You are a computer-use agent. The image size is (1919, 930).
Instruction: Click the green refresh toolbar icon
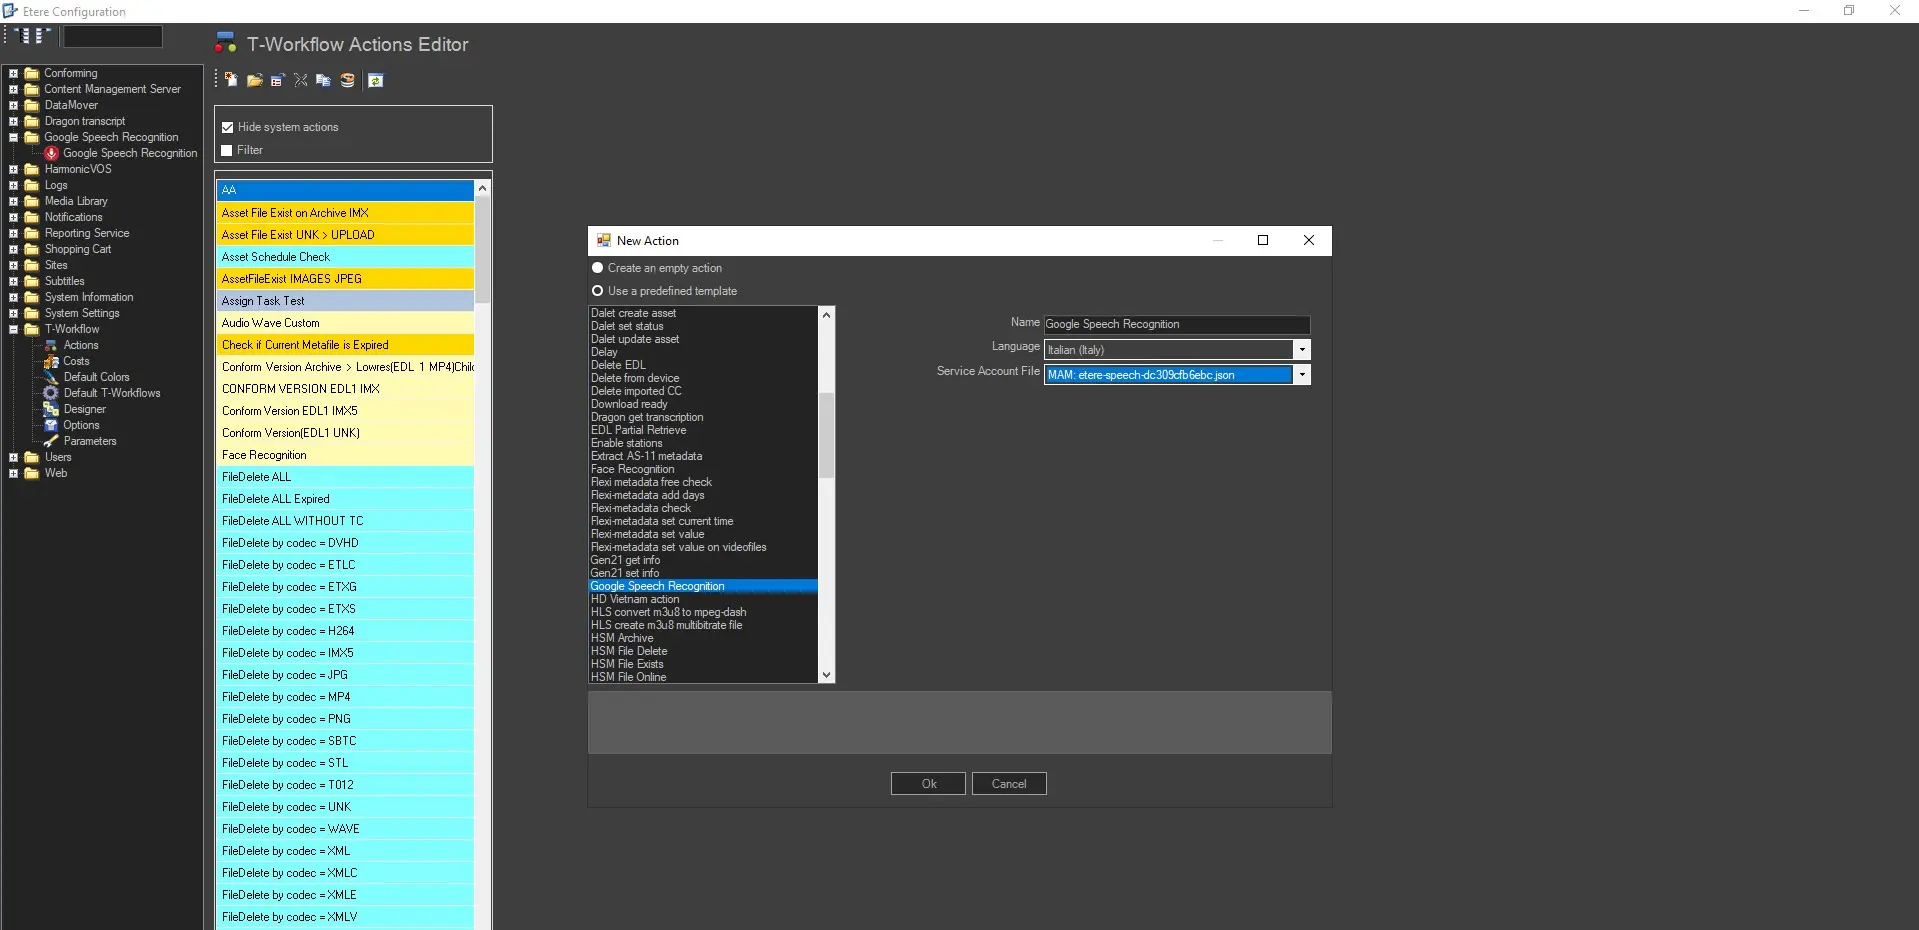(x=376, y=80)
